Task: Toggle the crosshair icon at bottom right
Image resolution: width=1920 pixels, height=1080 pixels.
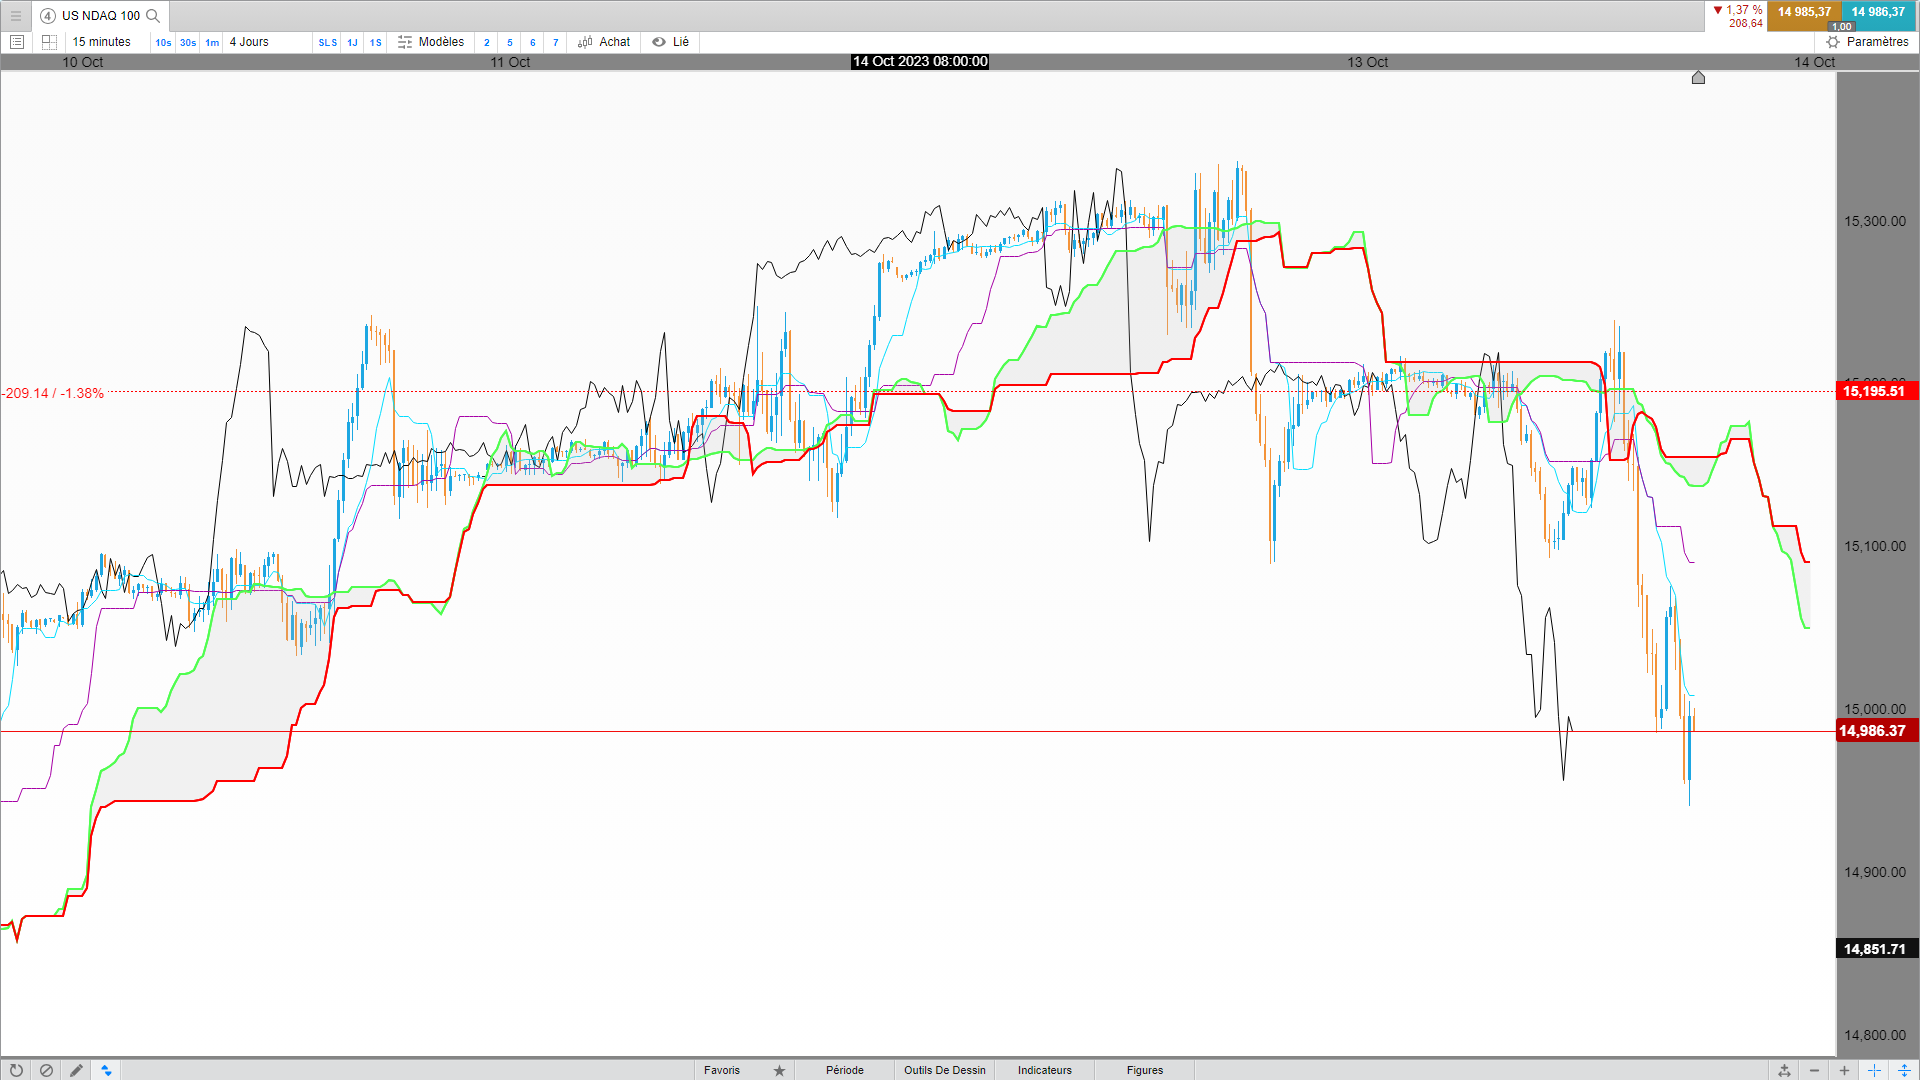Action: coord(1874,1070)
